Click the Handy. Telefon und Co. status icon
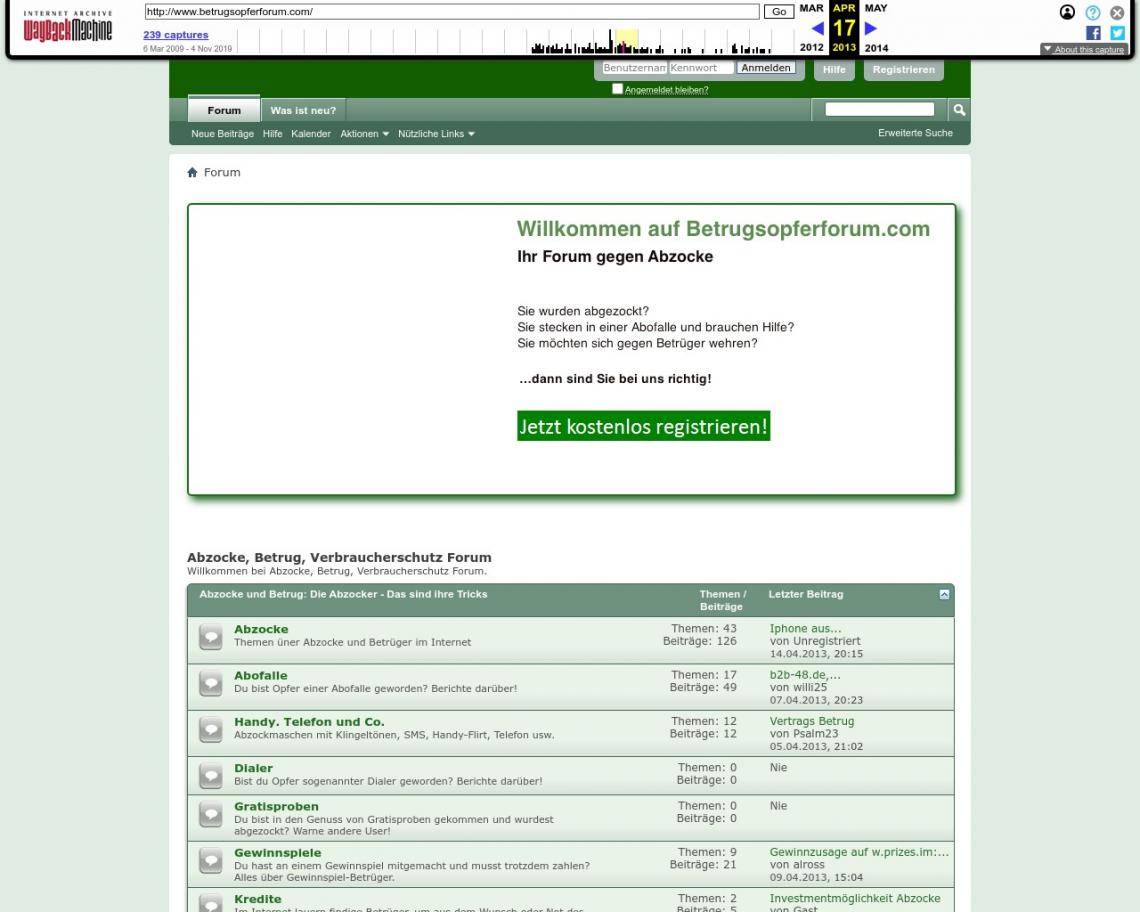The height and width of the screenshot is (912, 1140). [x=211, y=729]
